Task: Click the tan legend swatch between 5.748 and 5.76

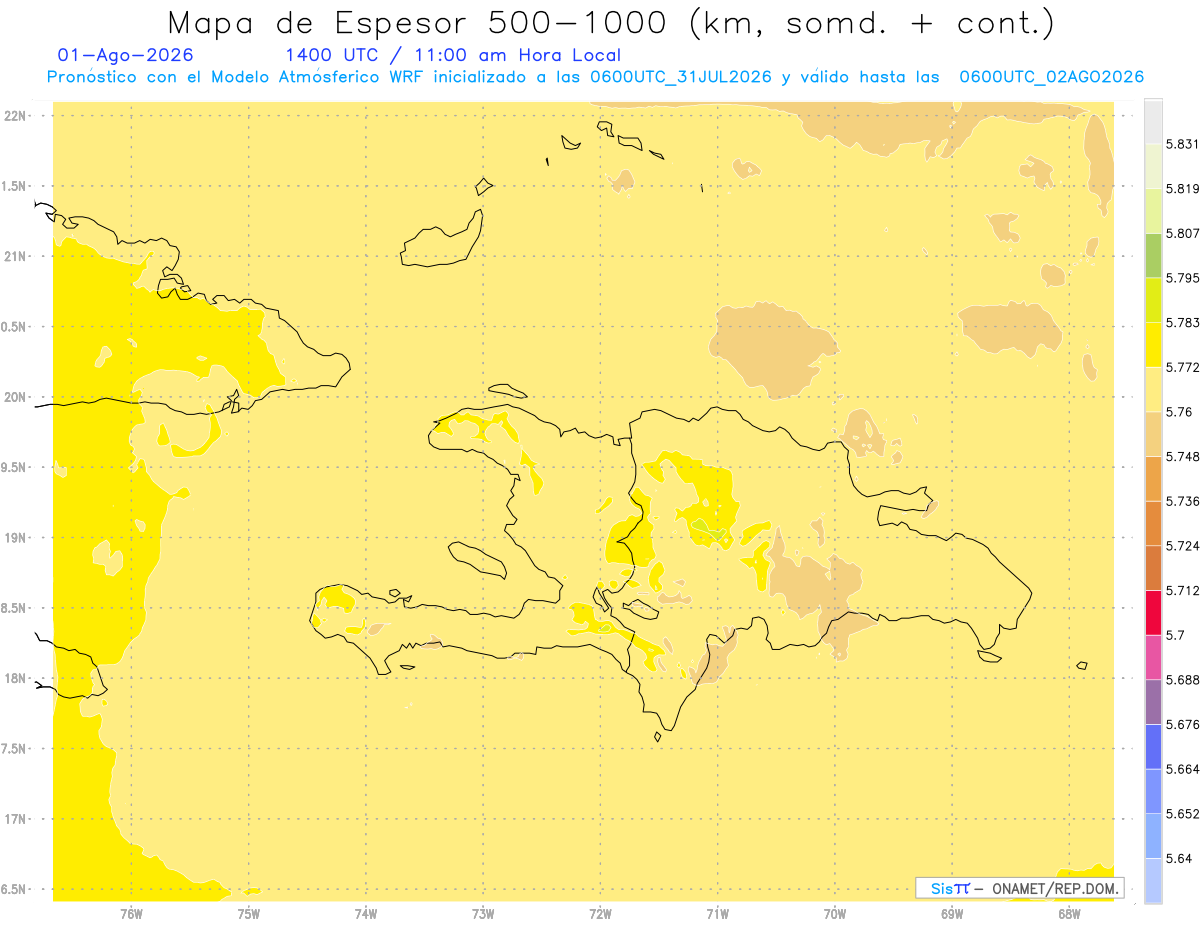Action: (1154, 434)
